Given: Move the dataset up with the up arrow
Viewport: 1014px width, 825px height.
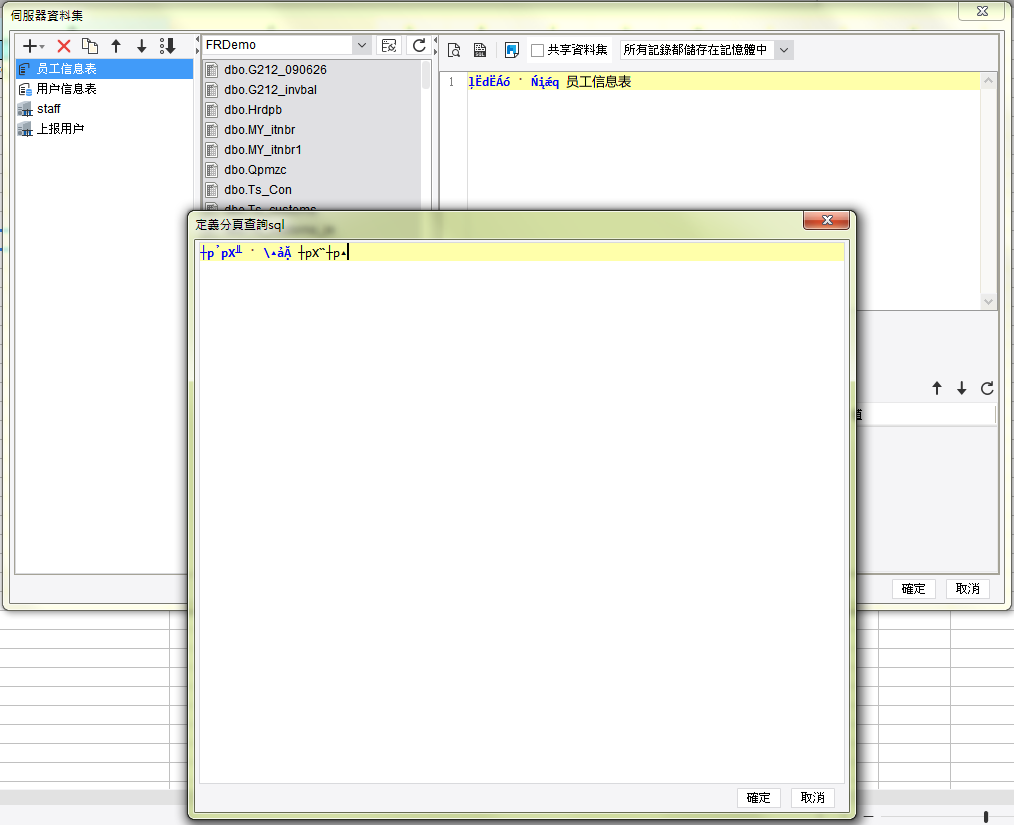Looking at the screenshot, I should pos(116,46).
